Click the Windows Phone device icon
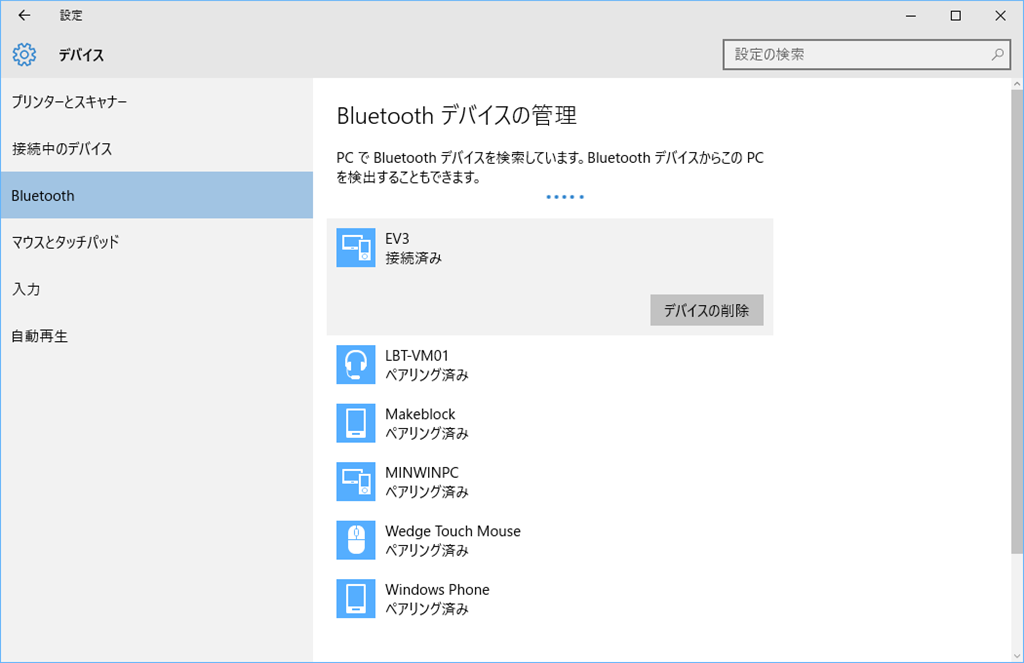Image resolution: width=1024 pixels, height=663 pixels. (356, 598)
